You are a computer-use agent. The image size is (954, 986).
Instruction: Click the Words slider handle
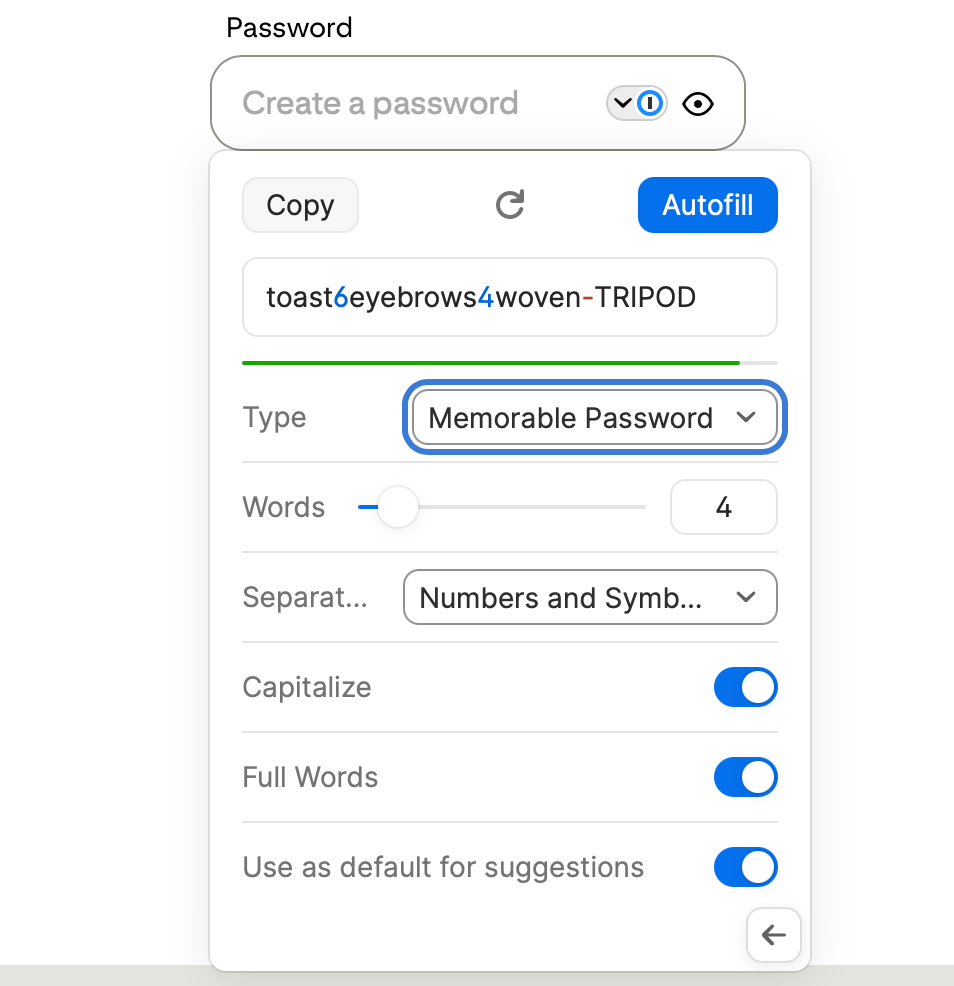[399, 507]
